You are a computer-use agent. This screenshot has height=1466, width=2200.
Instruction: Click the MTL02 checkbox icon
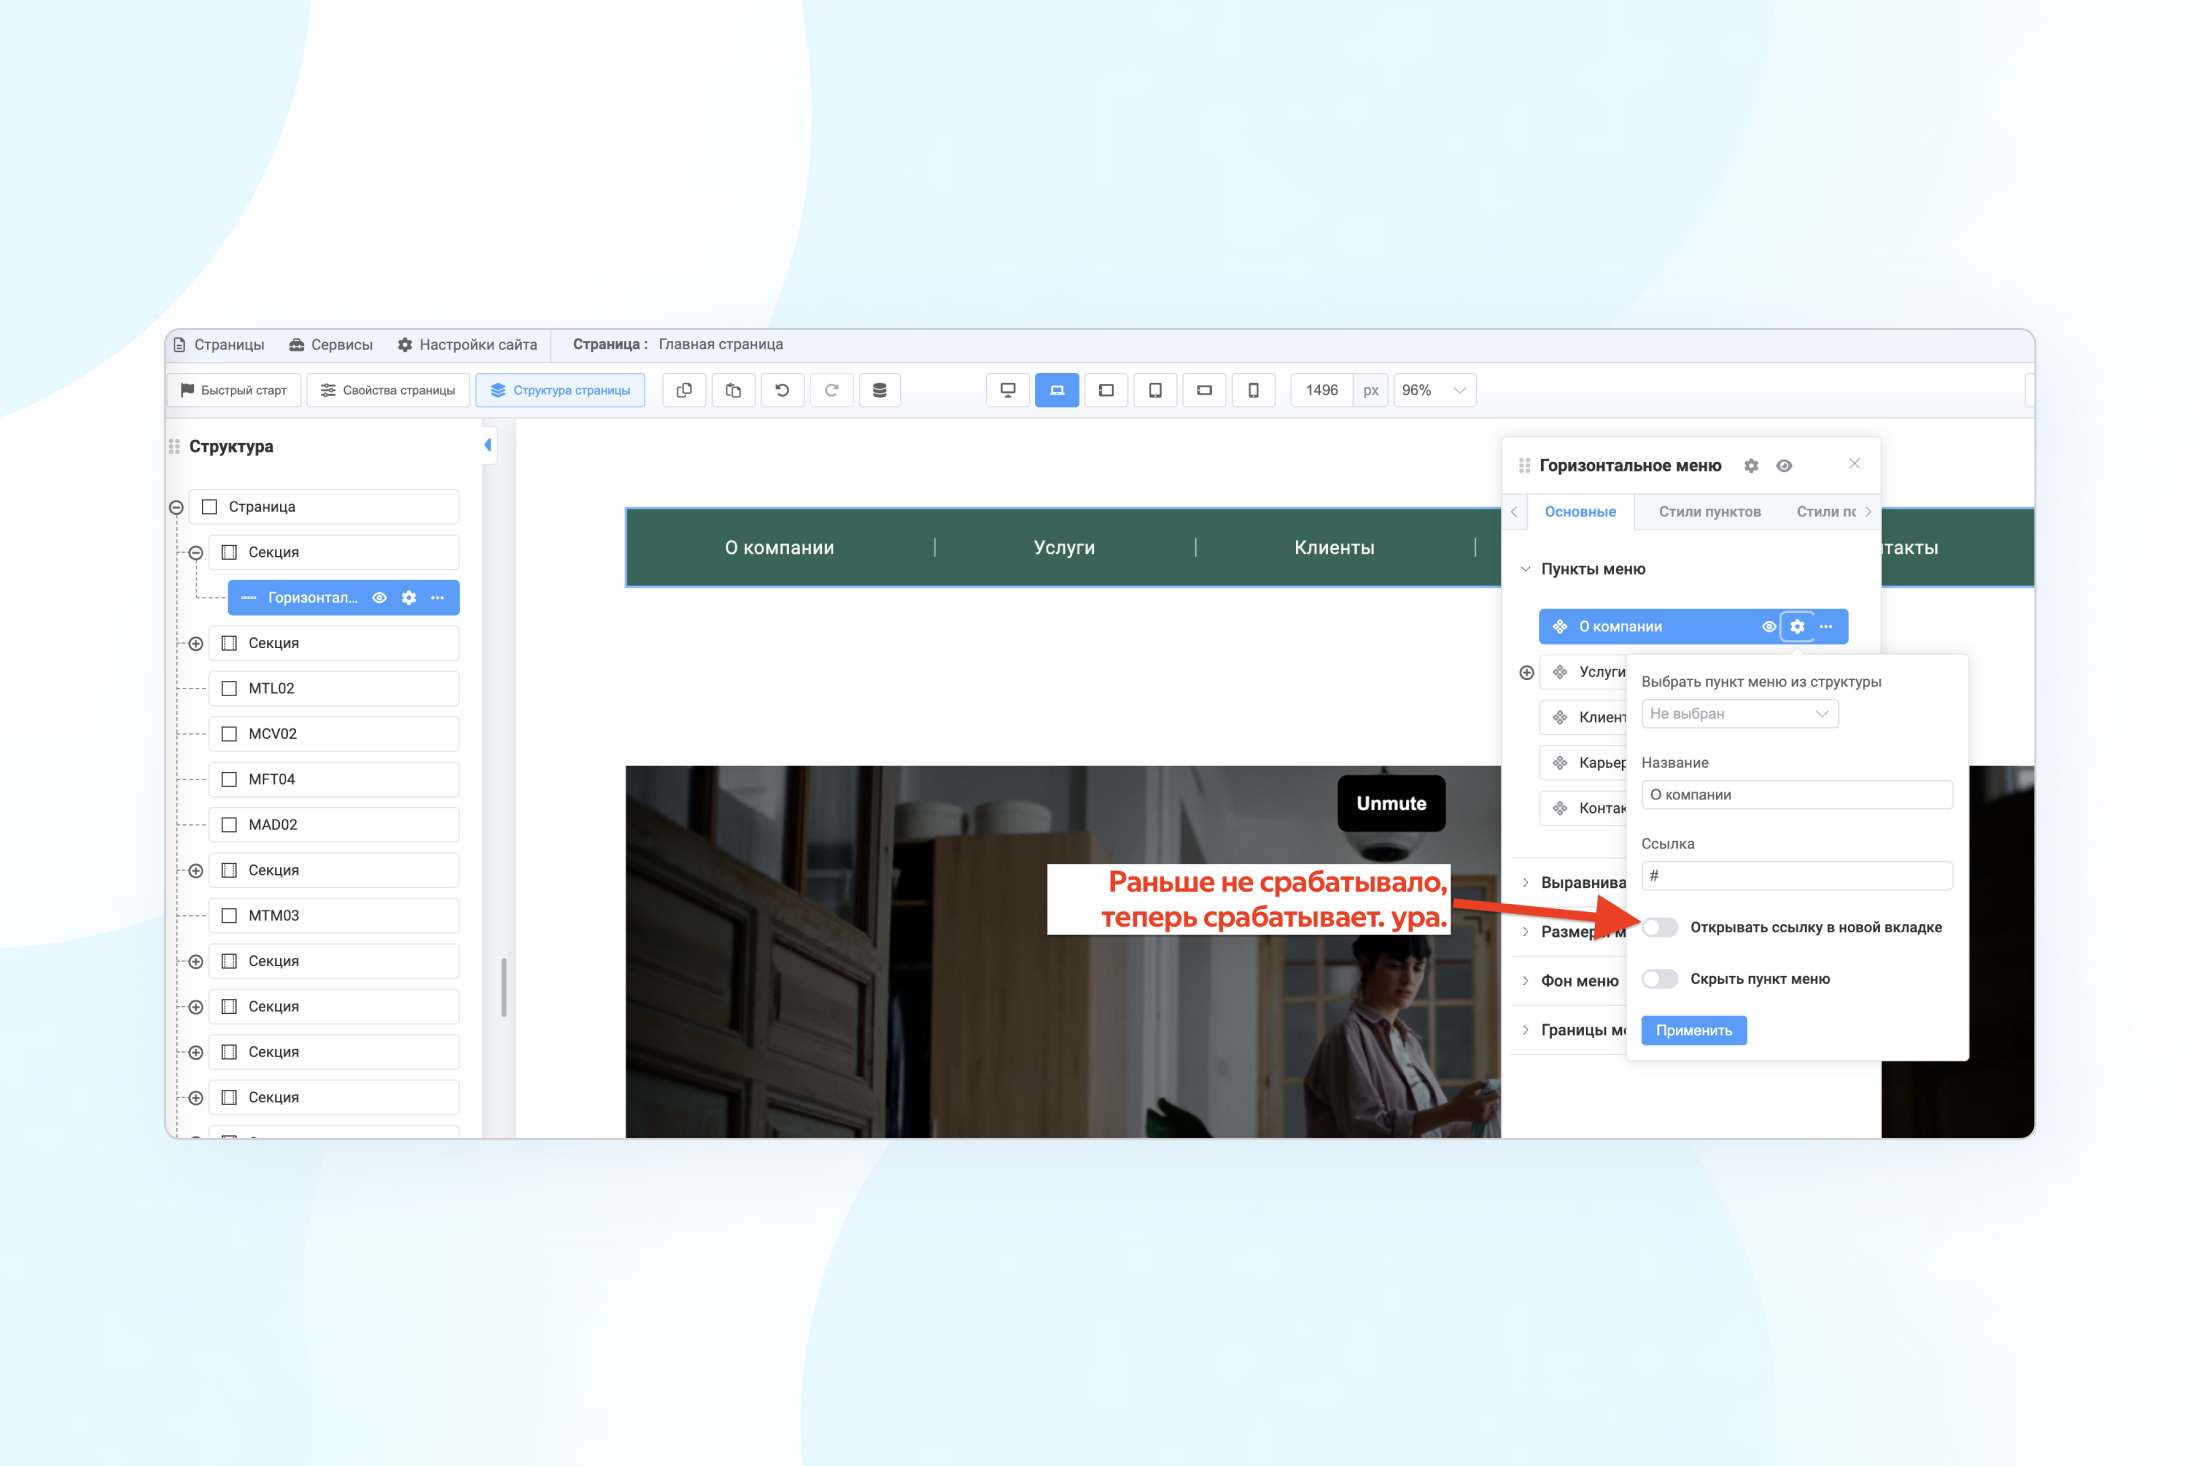(x=229, y=689)
